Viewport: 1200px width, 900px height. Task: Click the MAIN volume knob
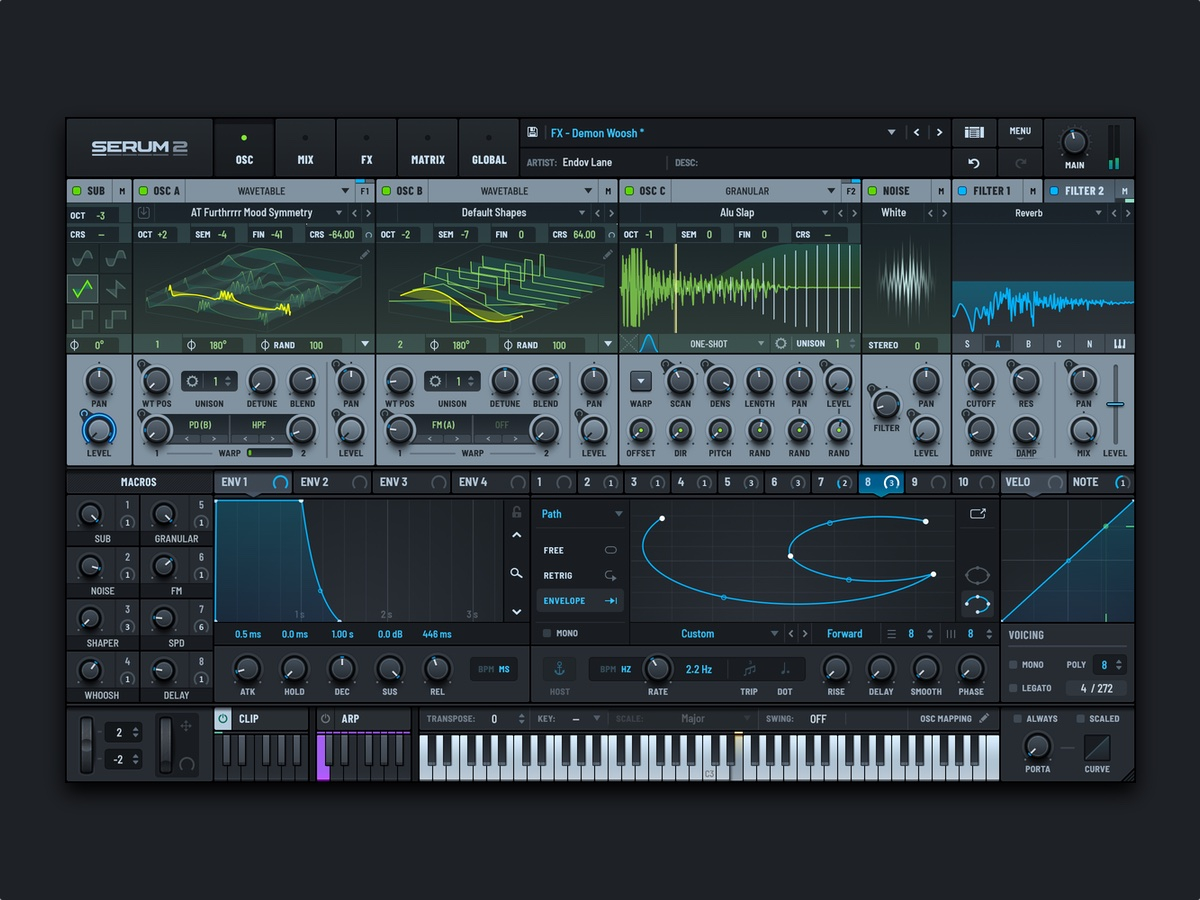click(1074, 142)
